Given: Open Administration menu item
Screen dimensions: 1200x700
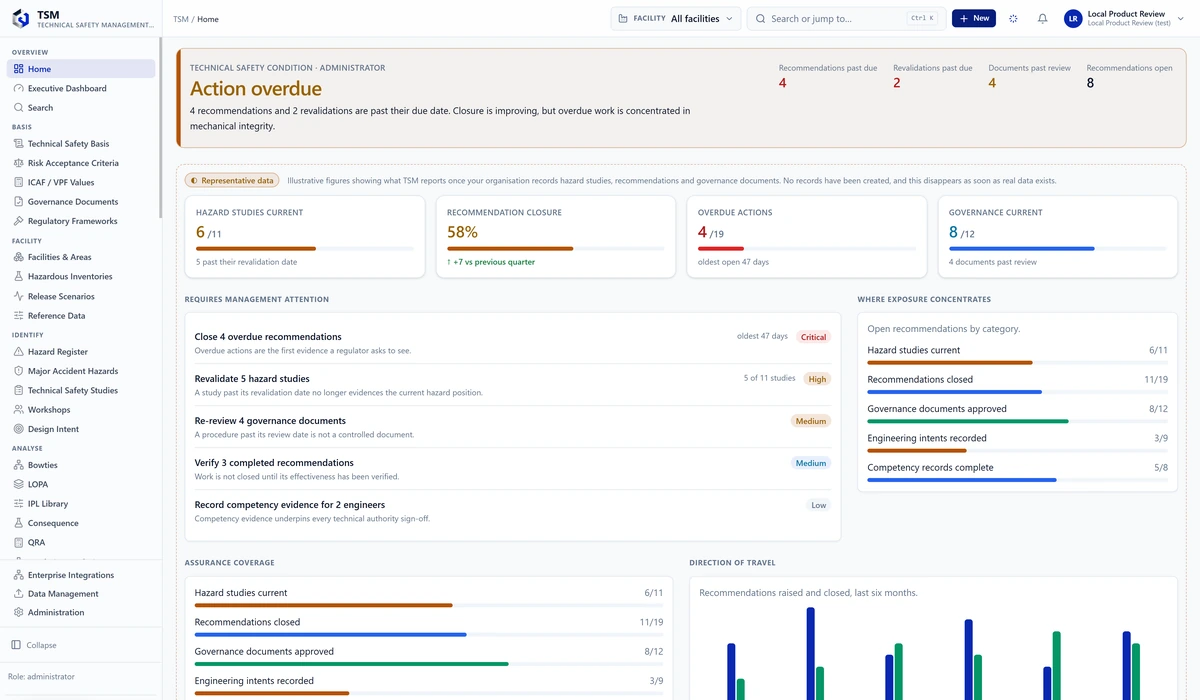Looking at the screenshot, I should pos(81,613).
